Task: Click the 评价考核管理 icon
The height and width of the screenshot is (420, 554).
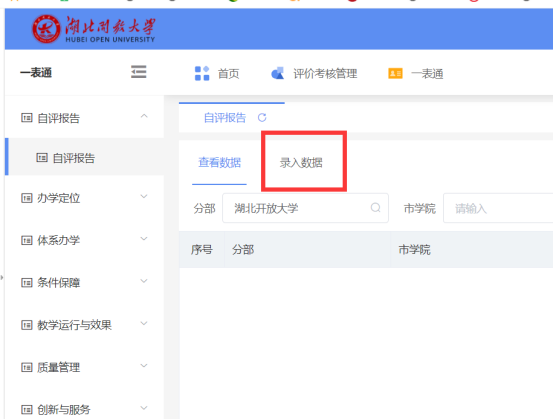Action: click(278, 73)
